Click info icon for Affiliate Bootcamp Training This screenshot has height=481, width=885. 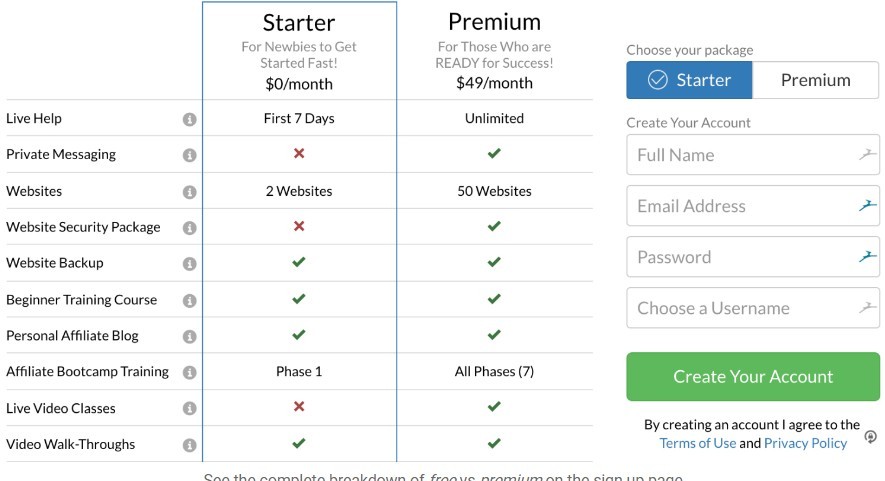(x=190, y=373)
